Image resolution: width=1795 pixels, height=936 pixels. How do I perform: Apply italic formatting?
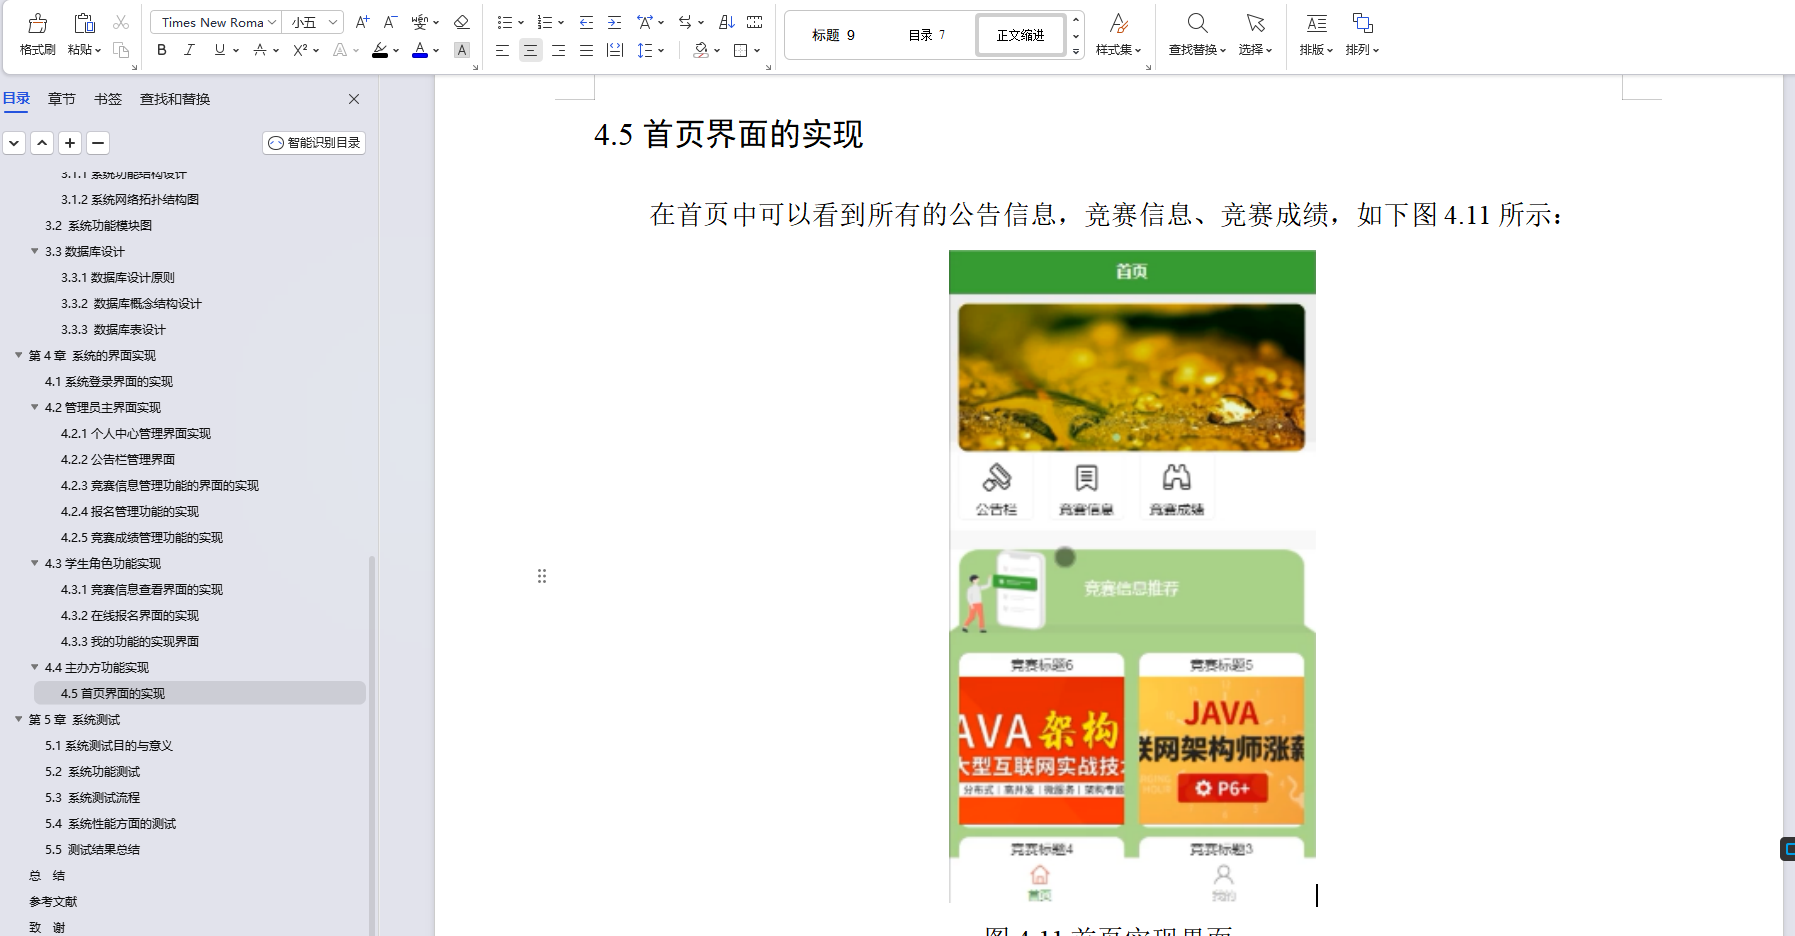pos(189,50)
